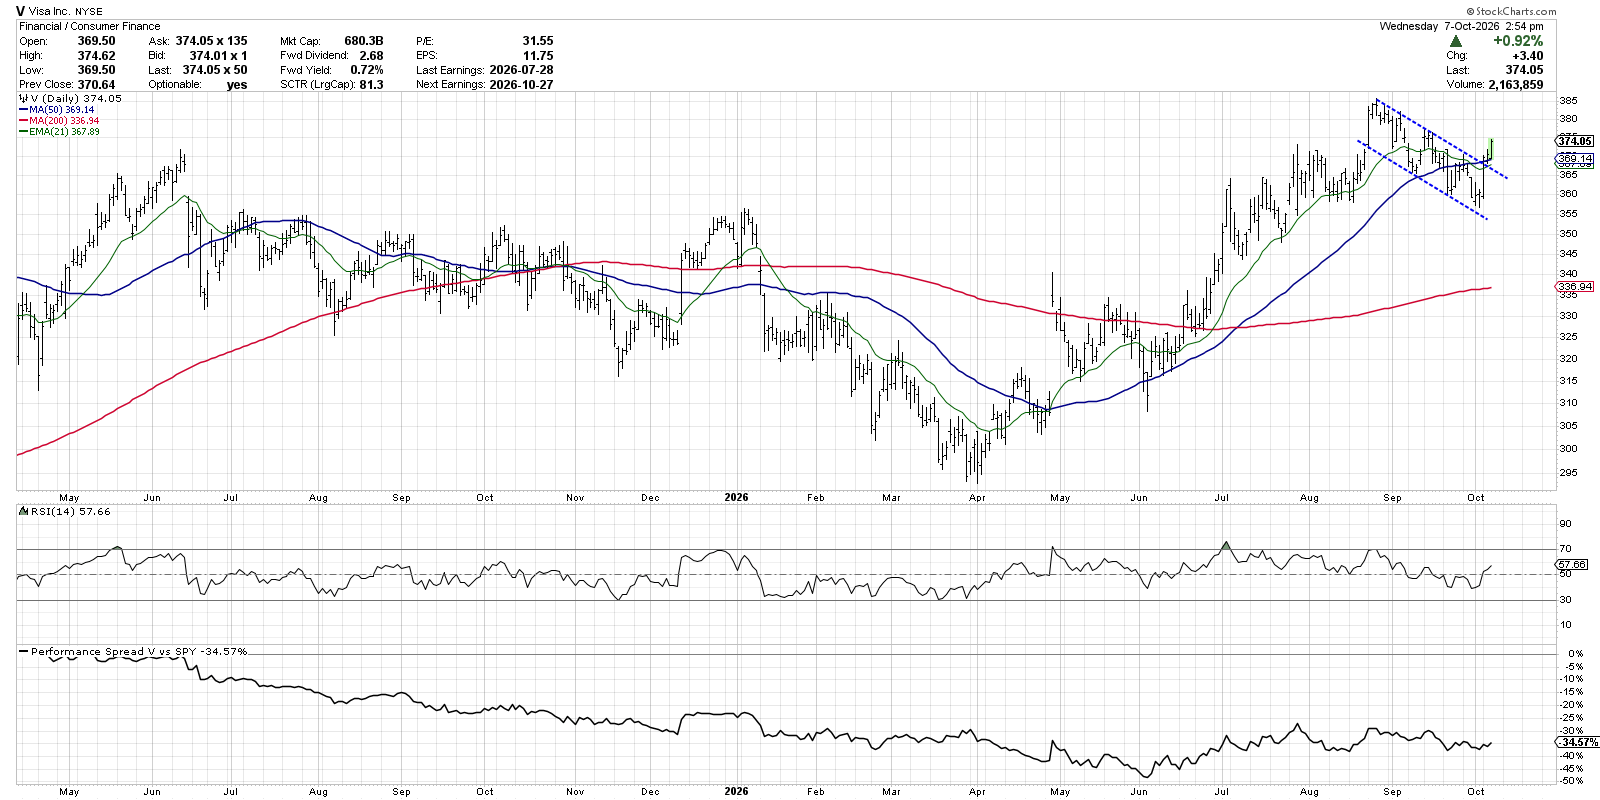Click the Last Earnings date 2026-07-28

pyautogui.click(x=521, y=70)
